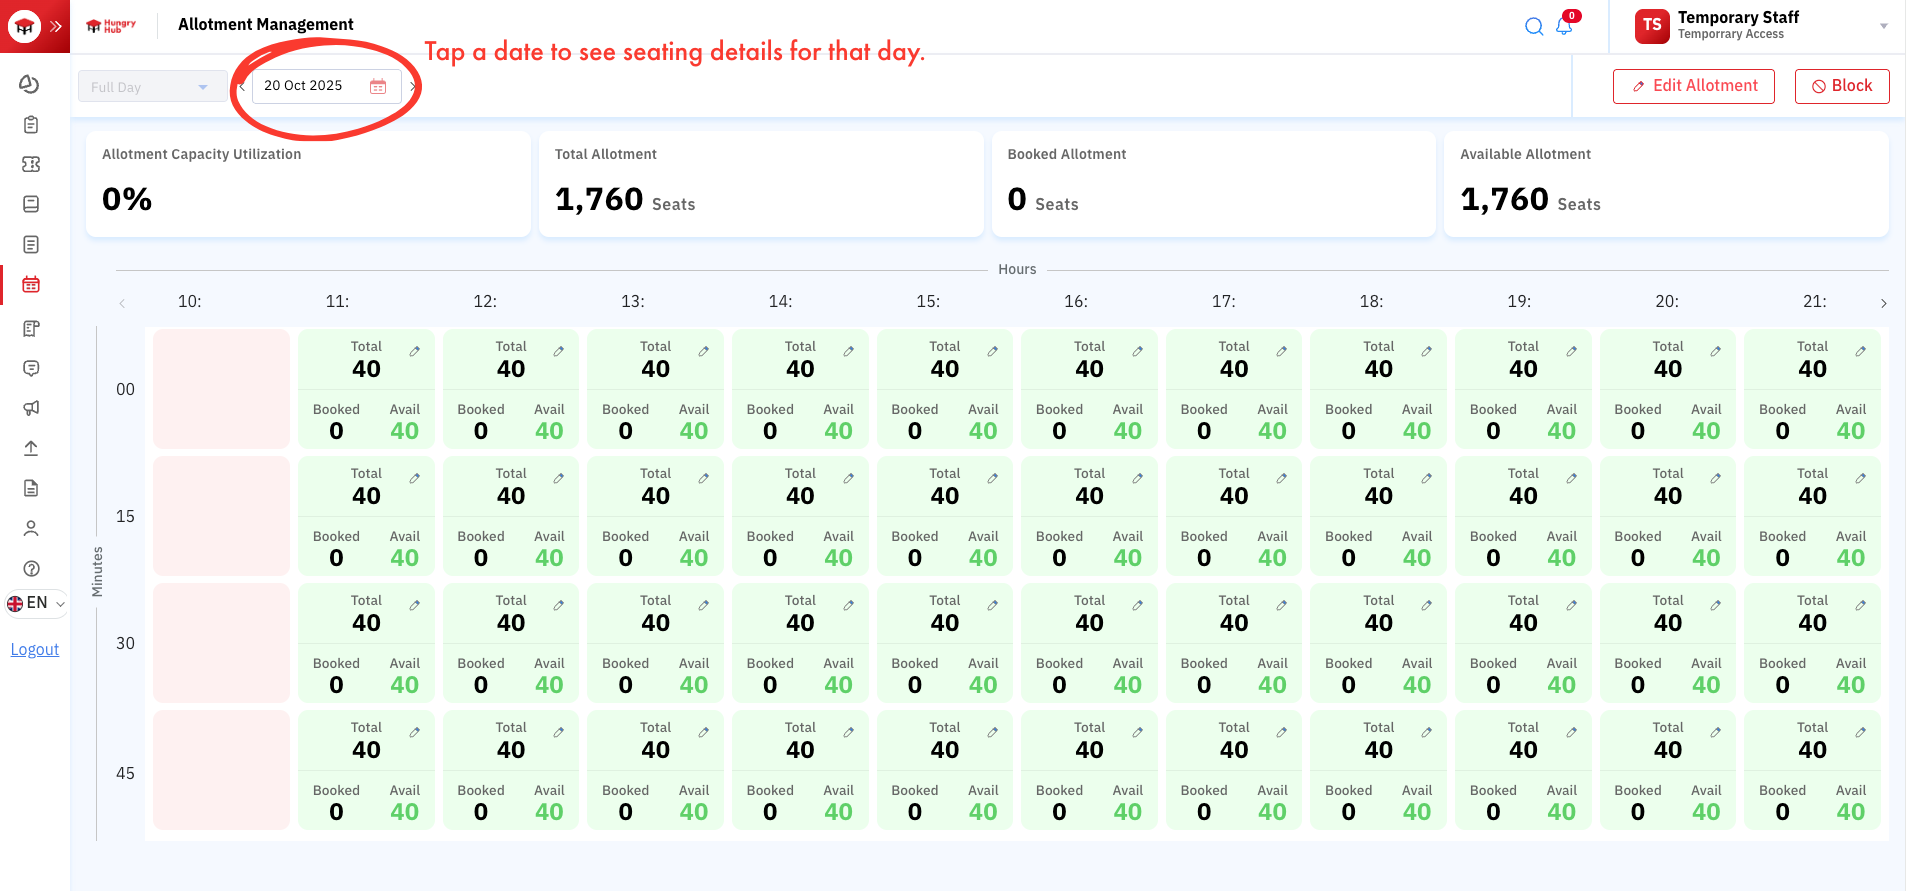Edit the 14:30 slot pencil icon
Viewport: 1906px width, 891px height.
pos(848,605)
